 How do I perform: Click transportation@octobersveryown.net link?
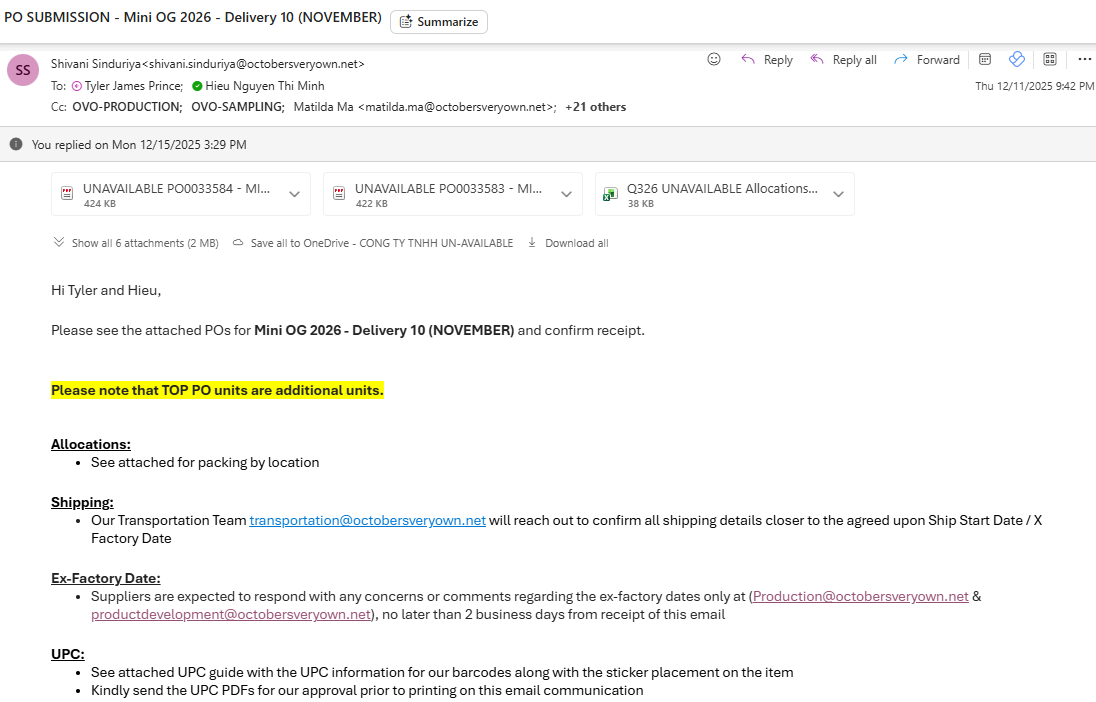tap(367, 520)
